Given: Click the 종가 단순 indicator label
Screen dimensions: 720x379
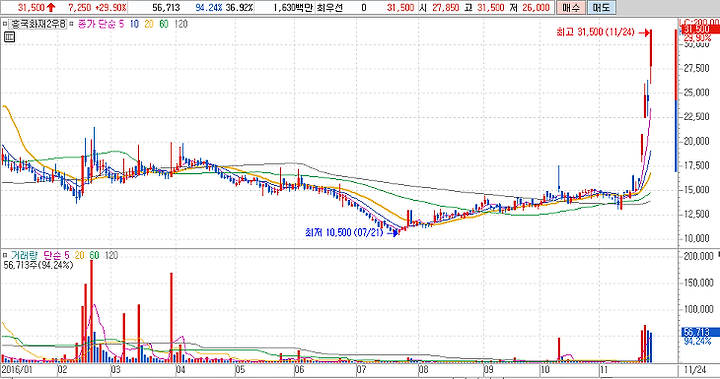Looking at the screenshot, I should (x=96, y=24).
